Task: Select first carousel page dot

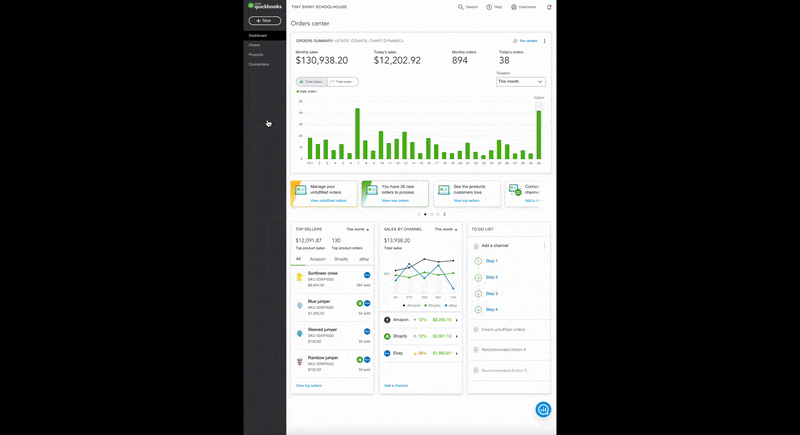Action: tap(426, 214)
